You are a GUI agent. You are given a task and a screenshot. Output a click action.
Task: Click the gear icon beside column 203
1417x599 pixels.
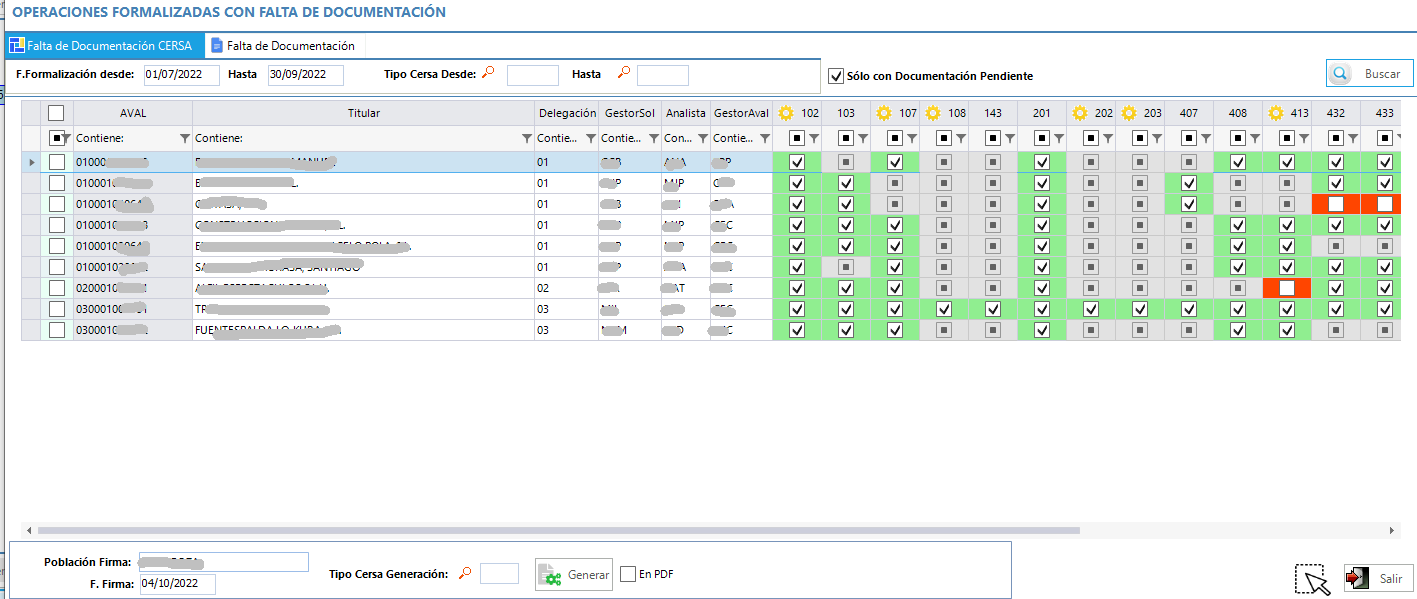(1129, 113)
